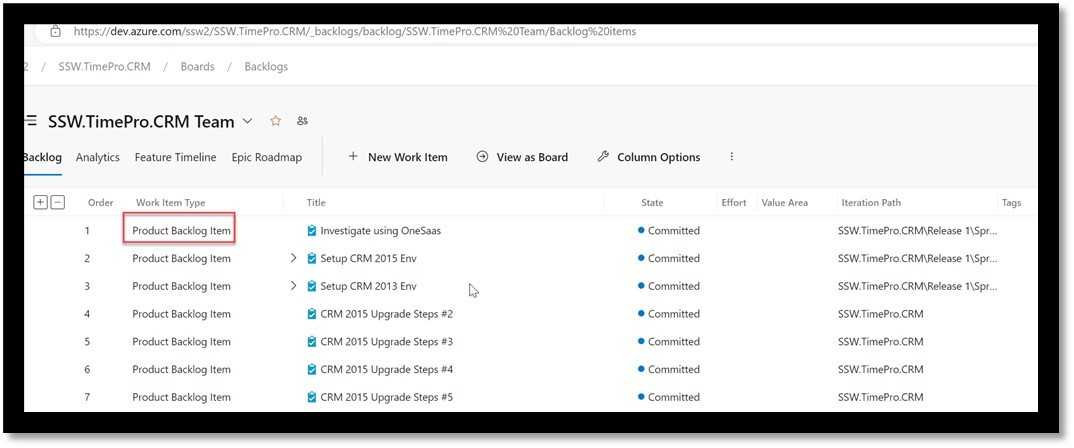Expand the Setup CRM 2015 Env row
This screenshot has width=1074, height=448.
[293, 258]
